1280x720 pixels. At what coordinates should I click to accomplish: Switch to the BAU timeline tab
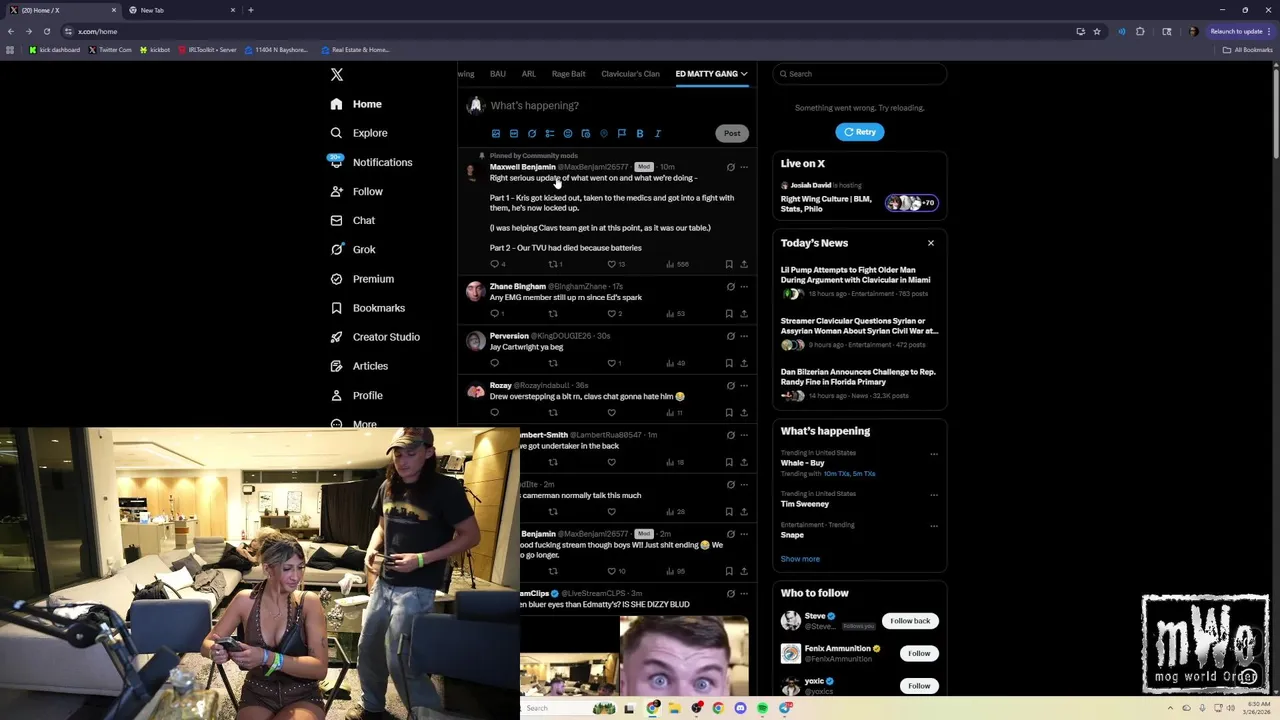click(x=497, y=74)
